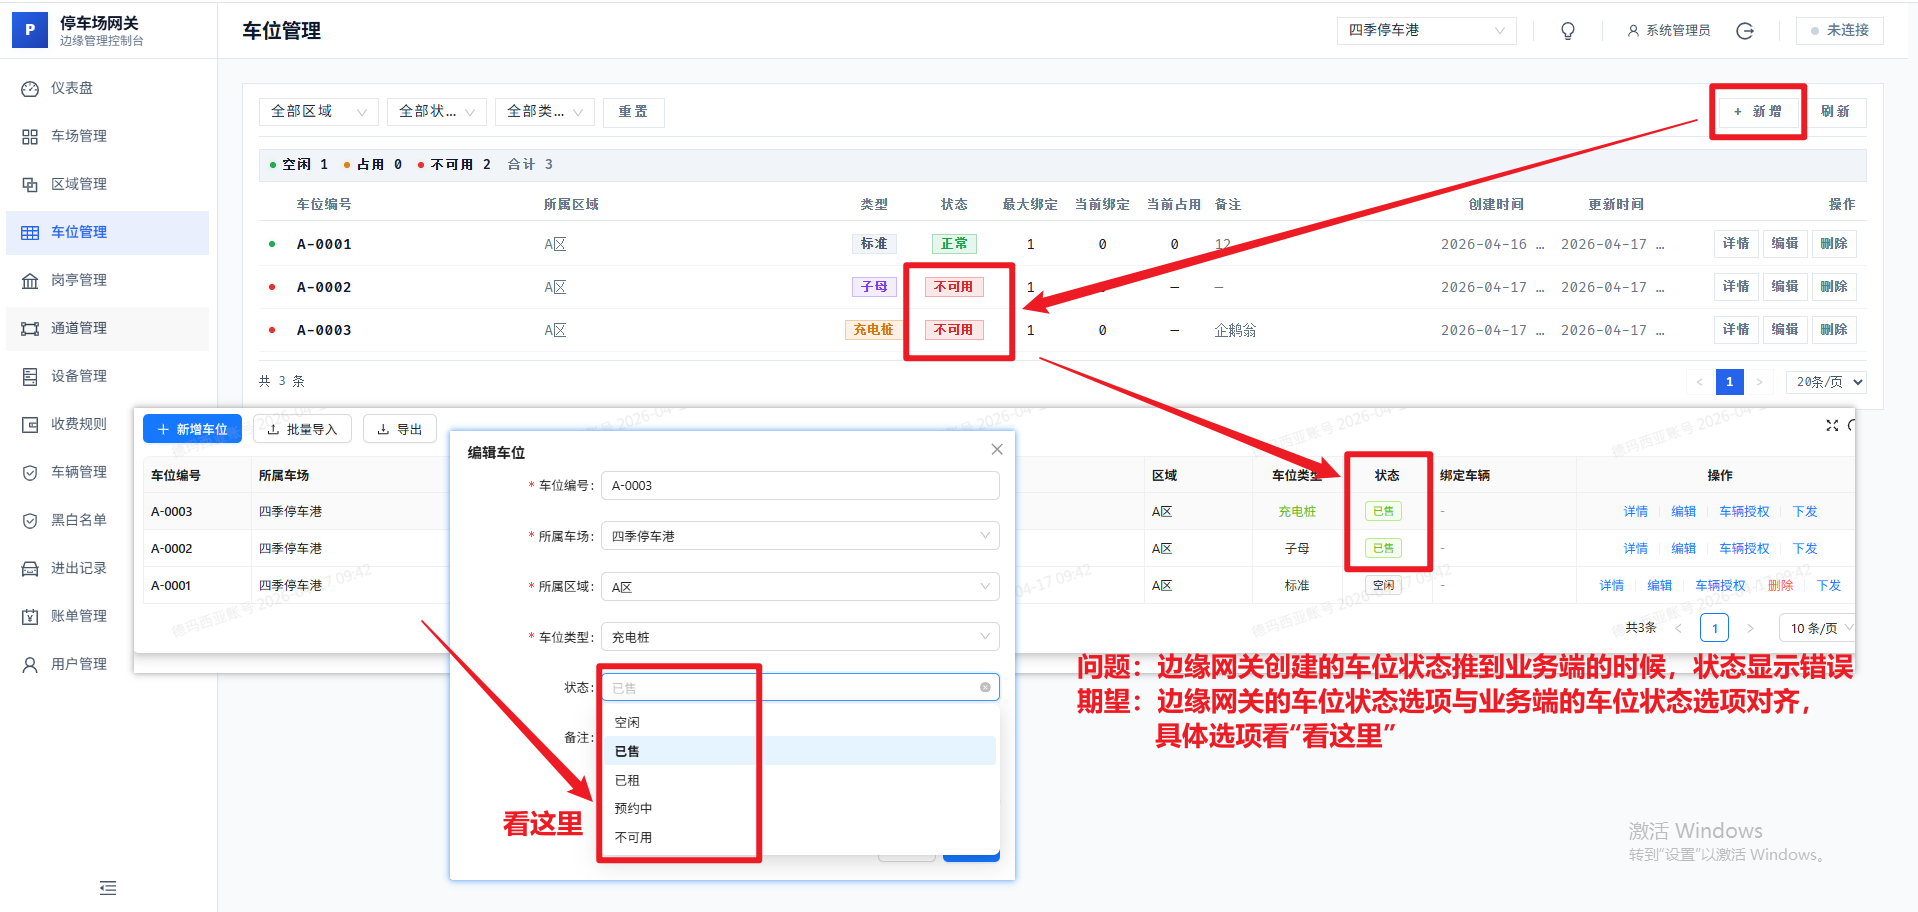The image size is (1918, 912).
Task: Click the 车位编号 input field in dialog
Action: 799,486
